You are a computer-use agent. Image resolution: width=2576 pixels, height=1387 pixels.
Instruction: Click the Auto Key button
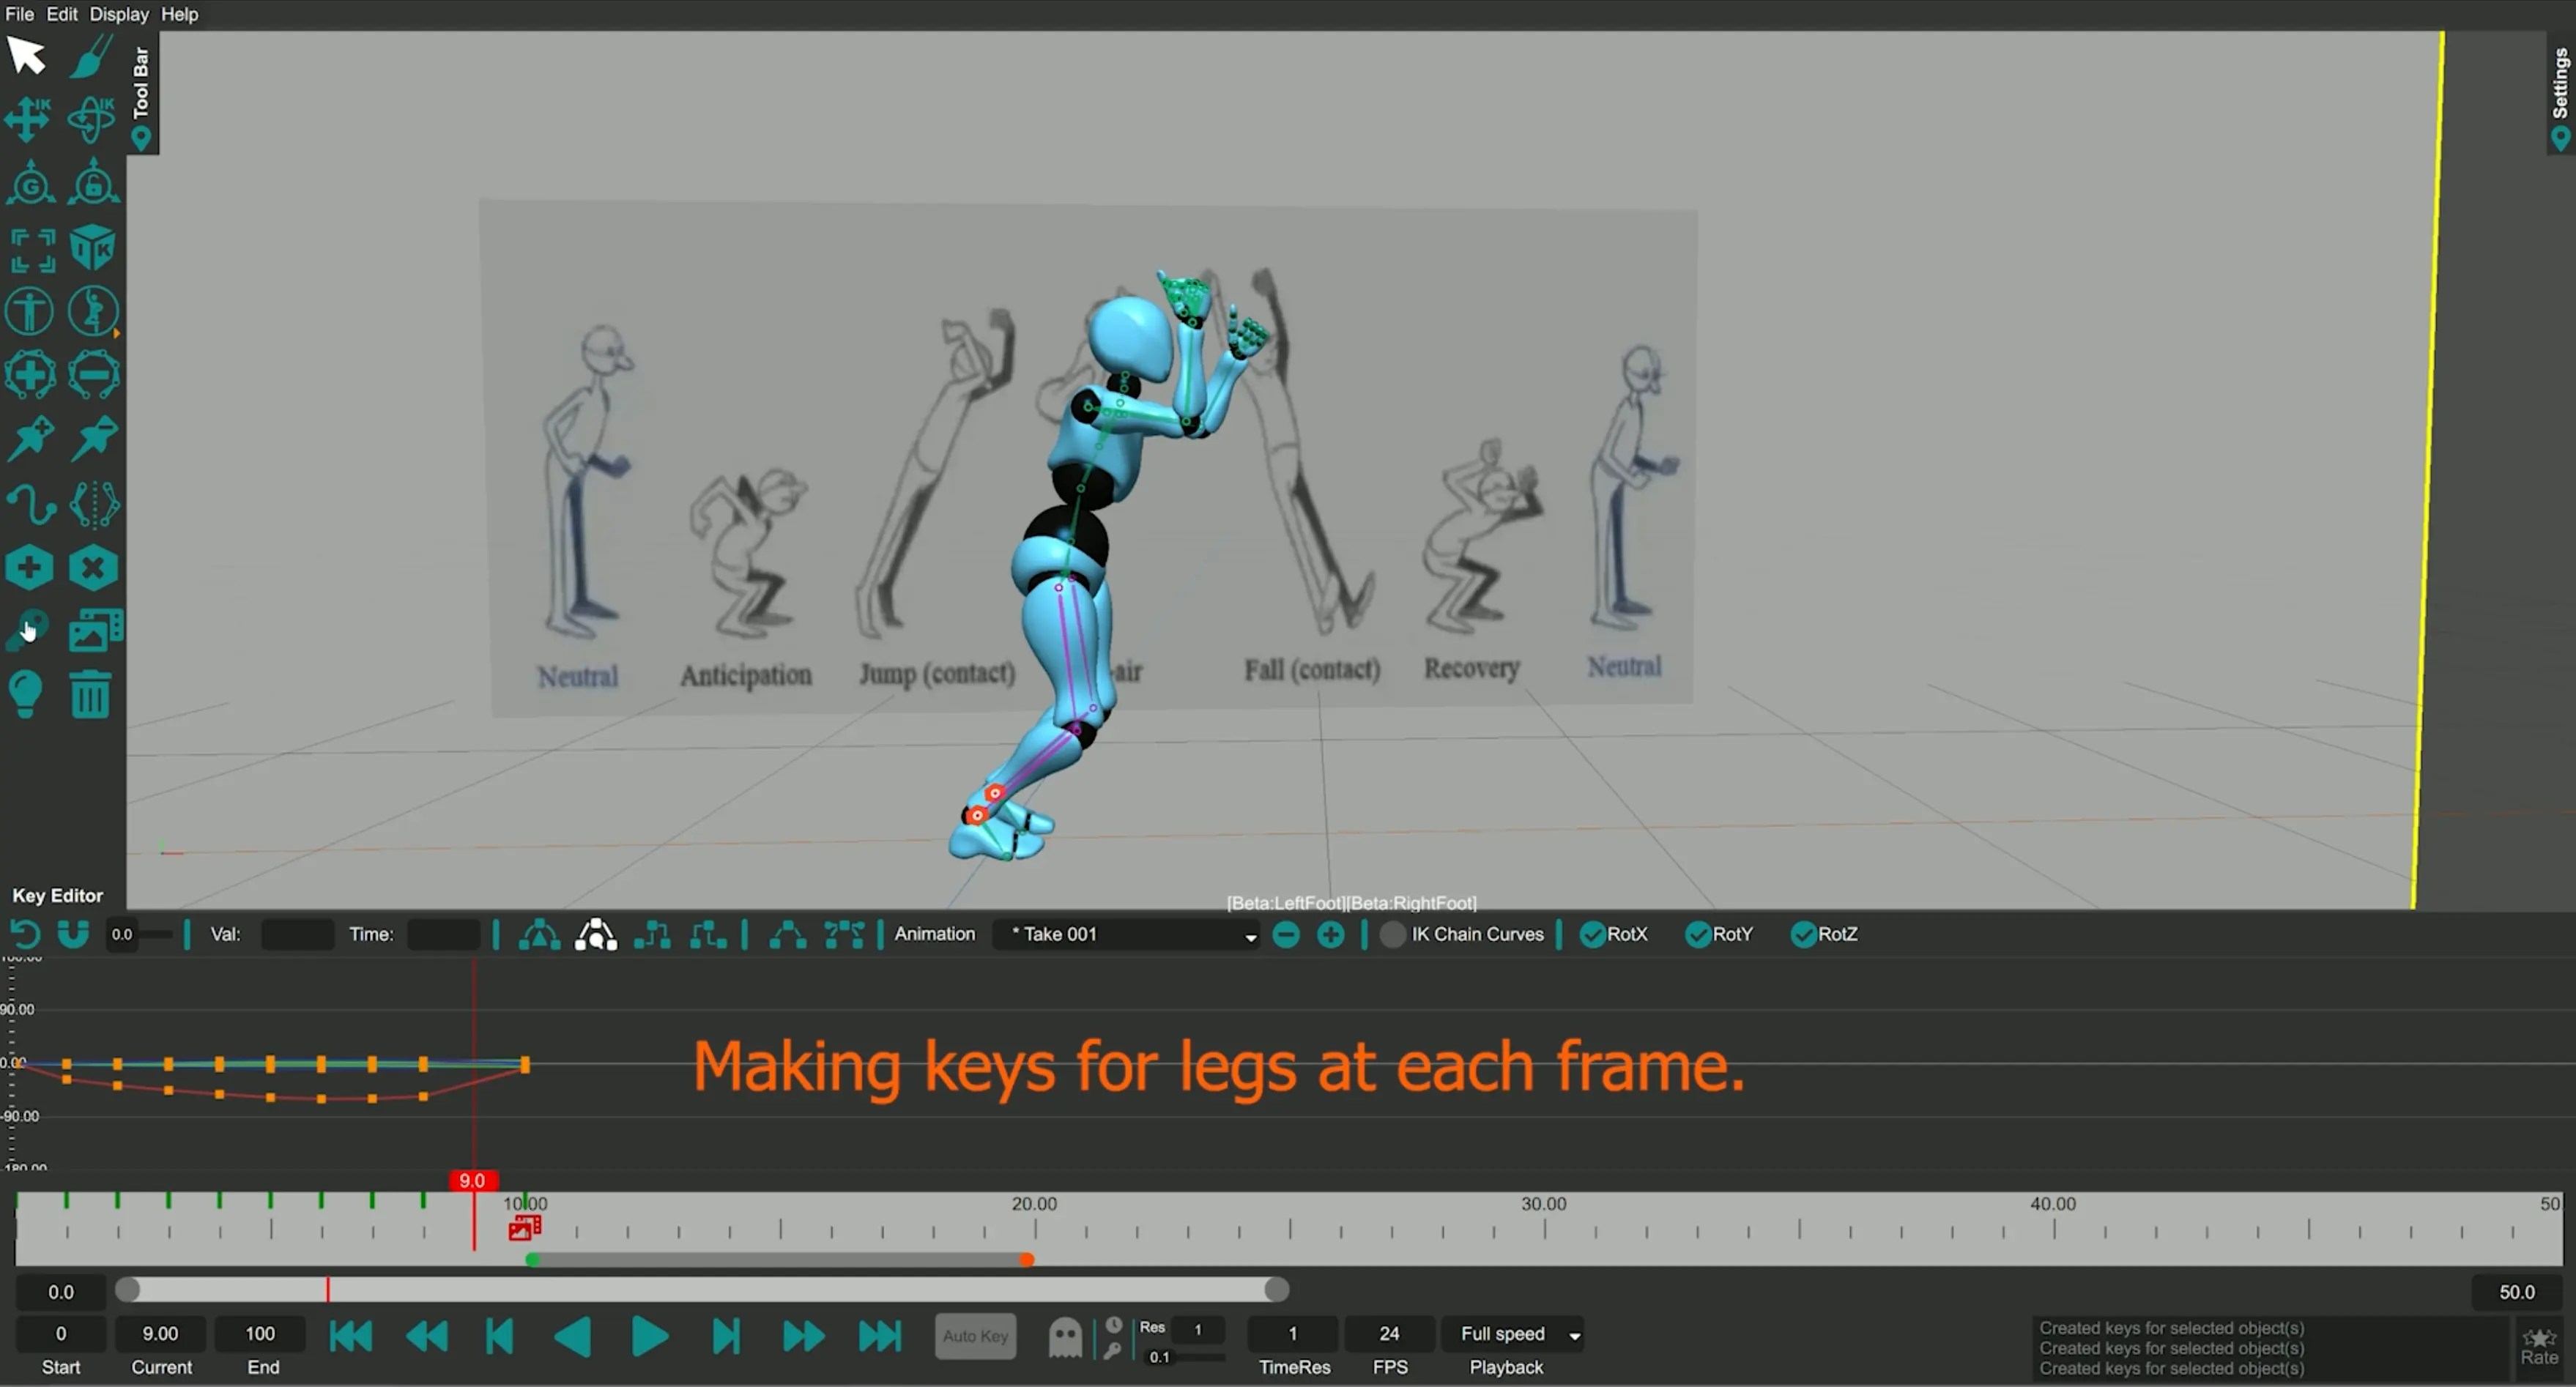click(x=975, y=1337)
